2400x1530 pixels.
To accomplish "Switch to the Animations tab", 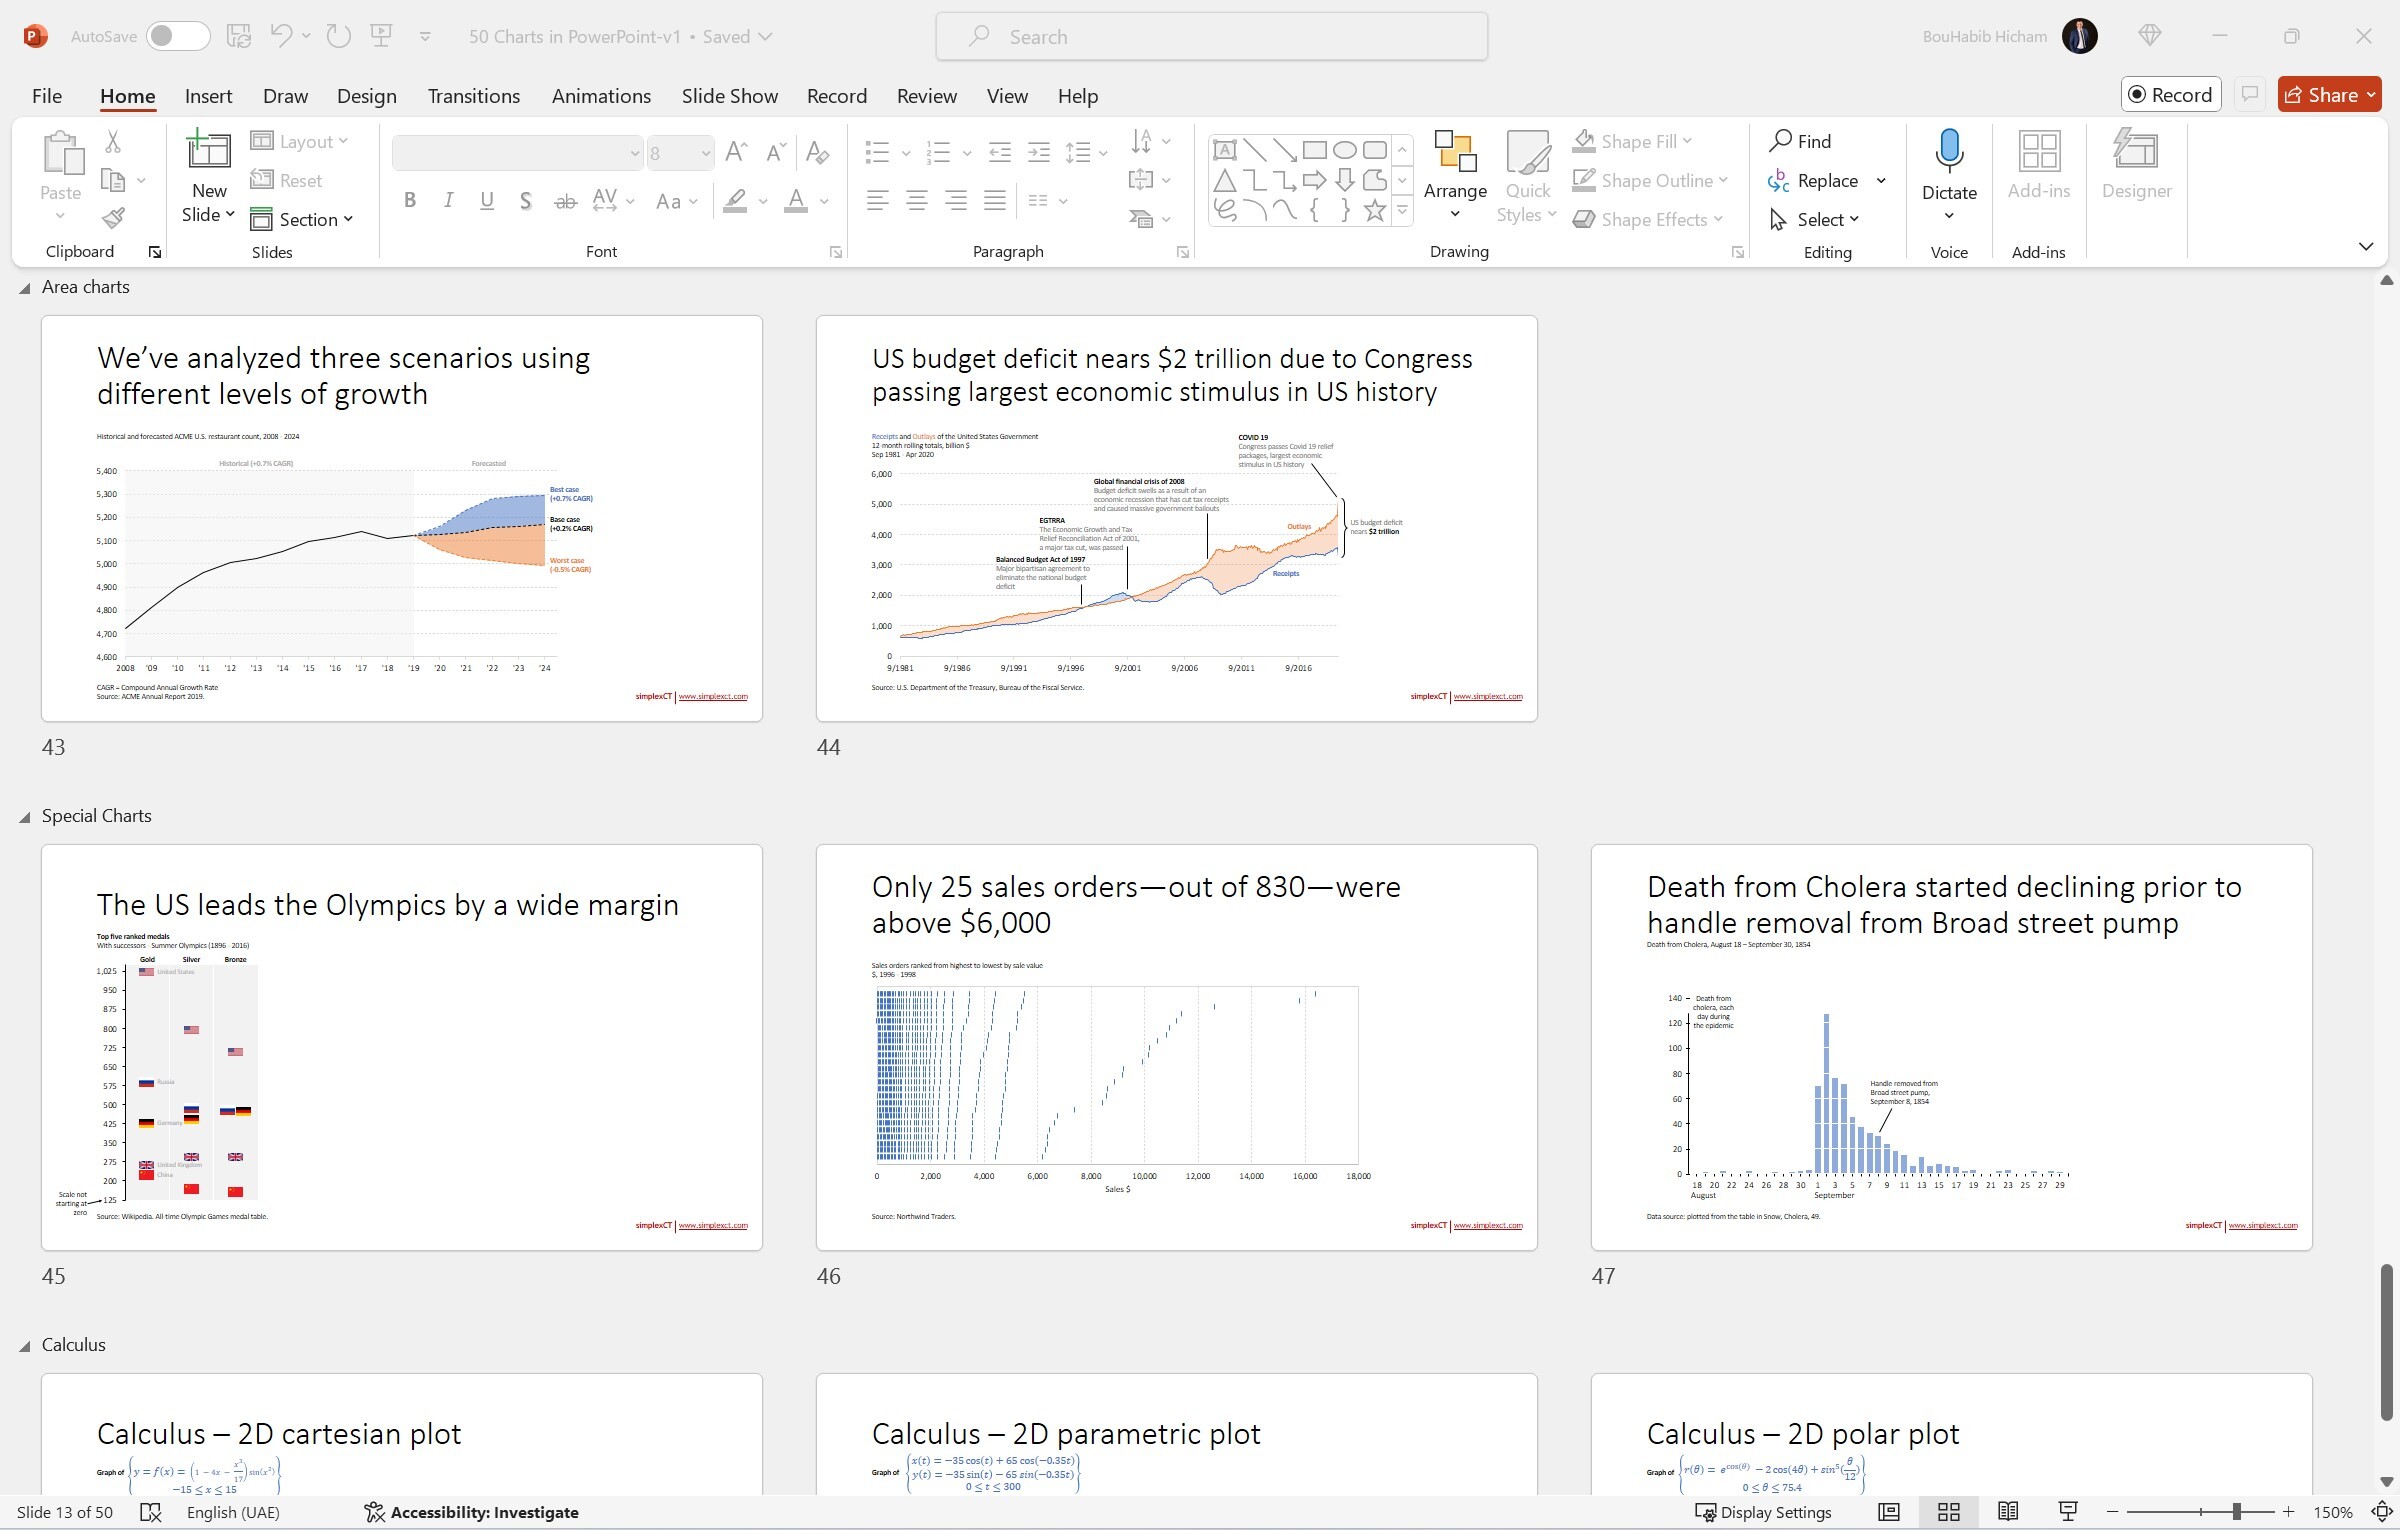I will tap(601, 96).
